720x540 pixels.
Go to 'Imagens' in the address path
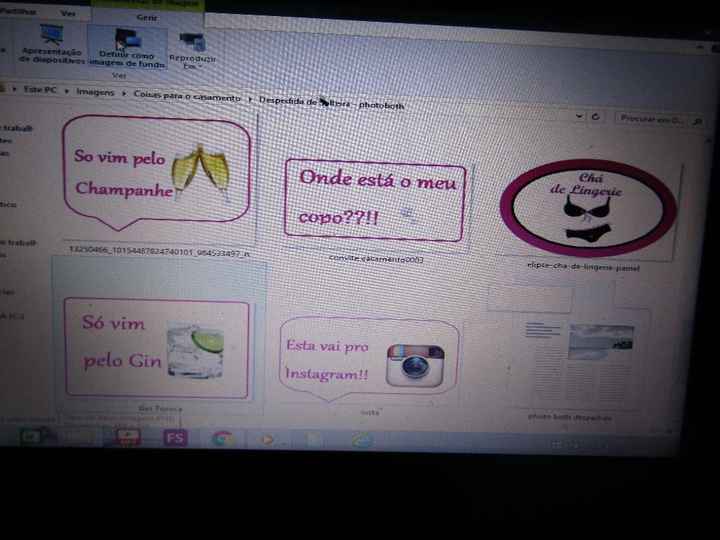pyautogui.click(x=95, y=92)
